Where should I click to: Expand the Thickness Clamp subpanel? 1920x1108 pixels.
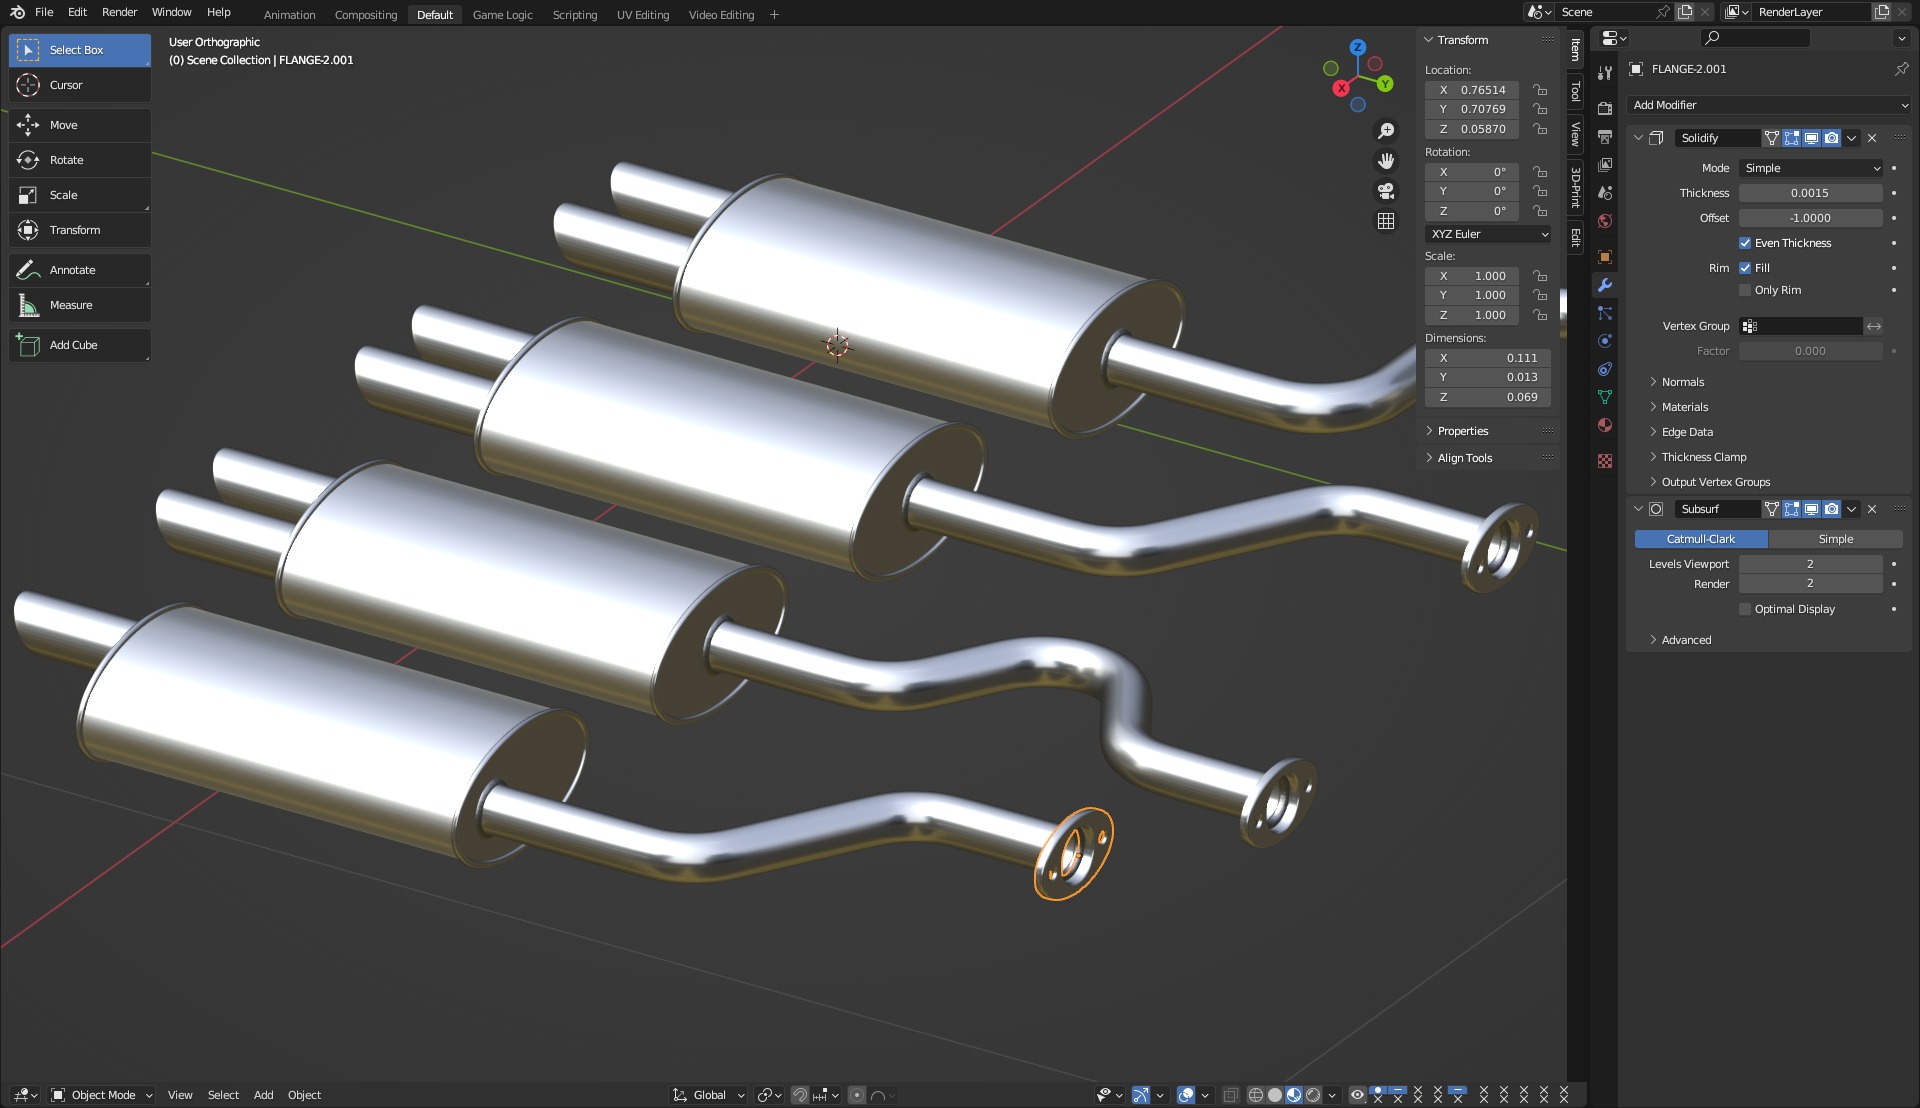(1704, 457)
